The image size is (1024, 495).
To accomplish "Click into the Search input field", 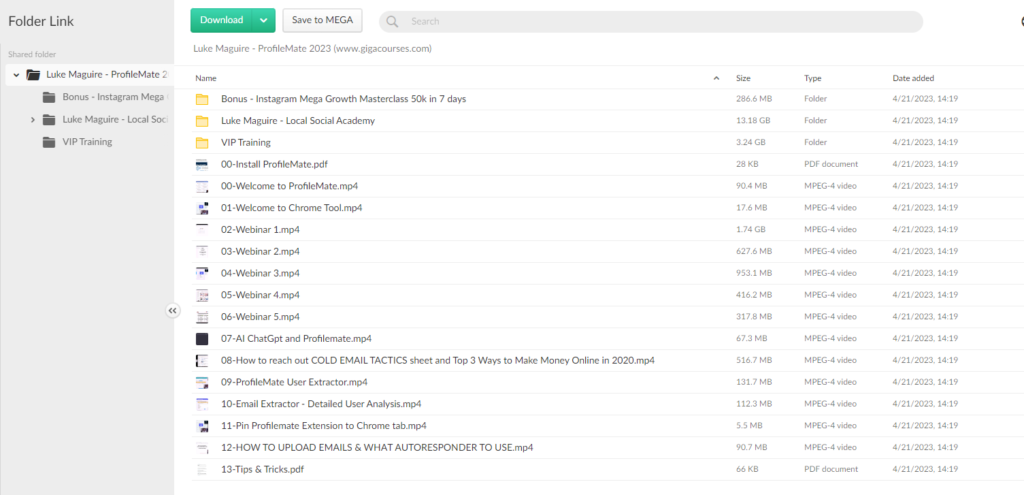I will tap(660, 21).
